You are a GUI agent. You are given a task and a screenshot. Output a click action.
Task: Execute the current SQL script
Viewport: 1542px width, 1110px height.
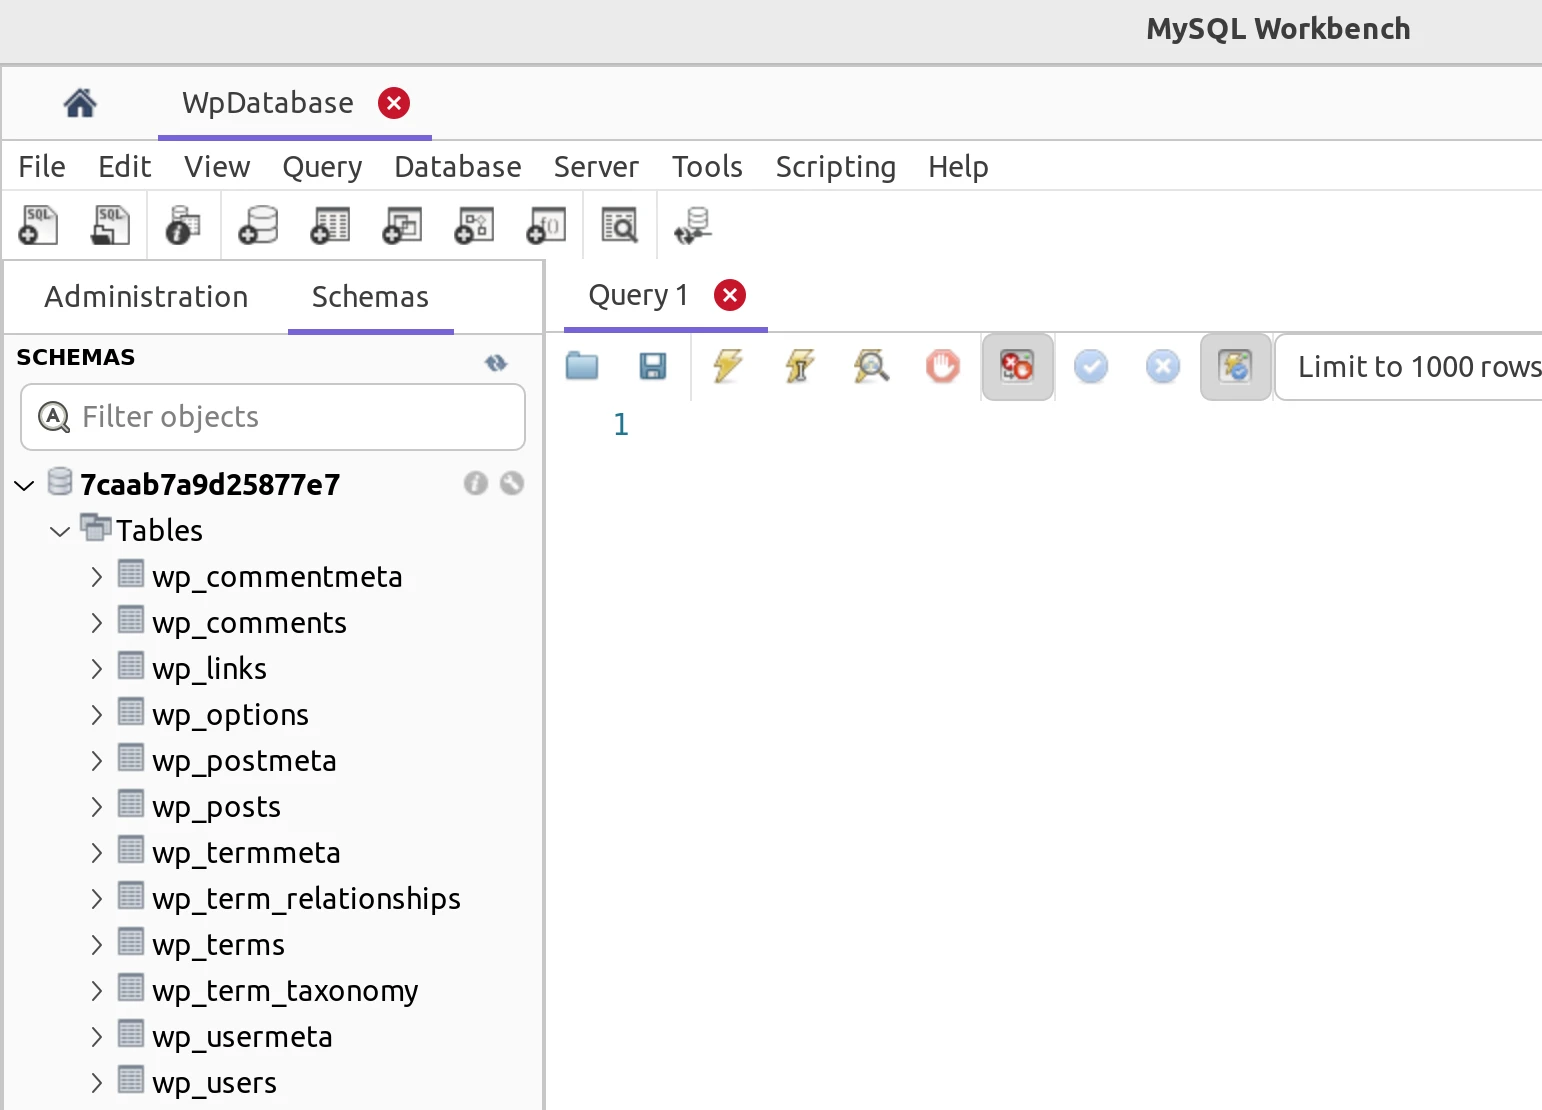(727, 367)
